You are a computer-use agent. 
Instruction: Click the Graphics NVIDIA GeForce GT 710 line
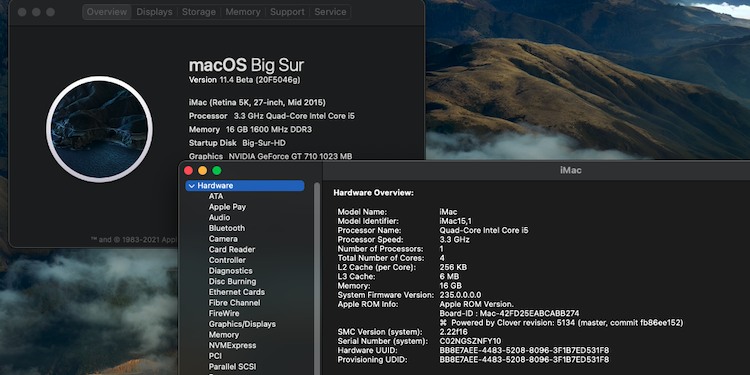pyautogui.click(x=270, y=156)
